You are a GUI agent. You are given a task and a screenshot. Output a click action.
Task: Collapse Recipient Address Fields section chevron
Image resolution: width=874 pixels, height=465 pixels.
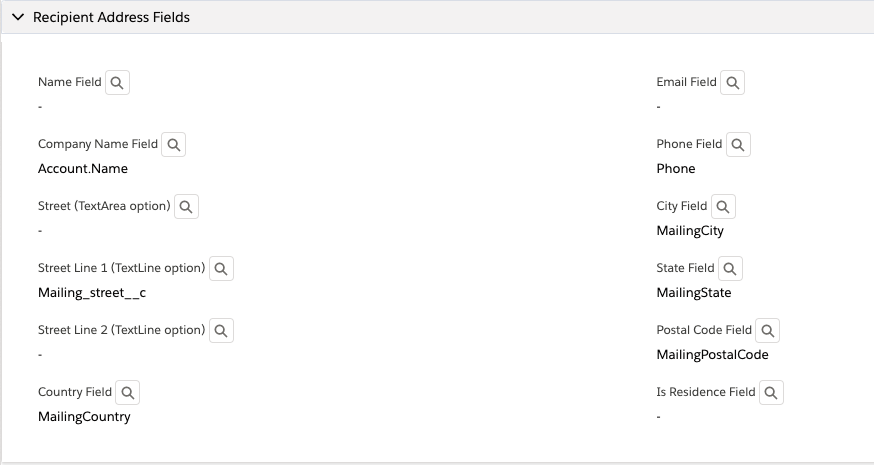point(18,17)
